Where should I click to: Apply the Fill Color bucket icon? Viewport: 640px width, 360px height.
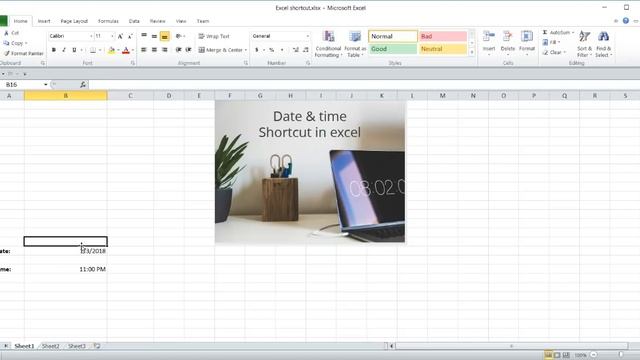pos(111,50)
